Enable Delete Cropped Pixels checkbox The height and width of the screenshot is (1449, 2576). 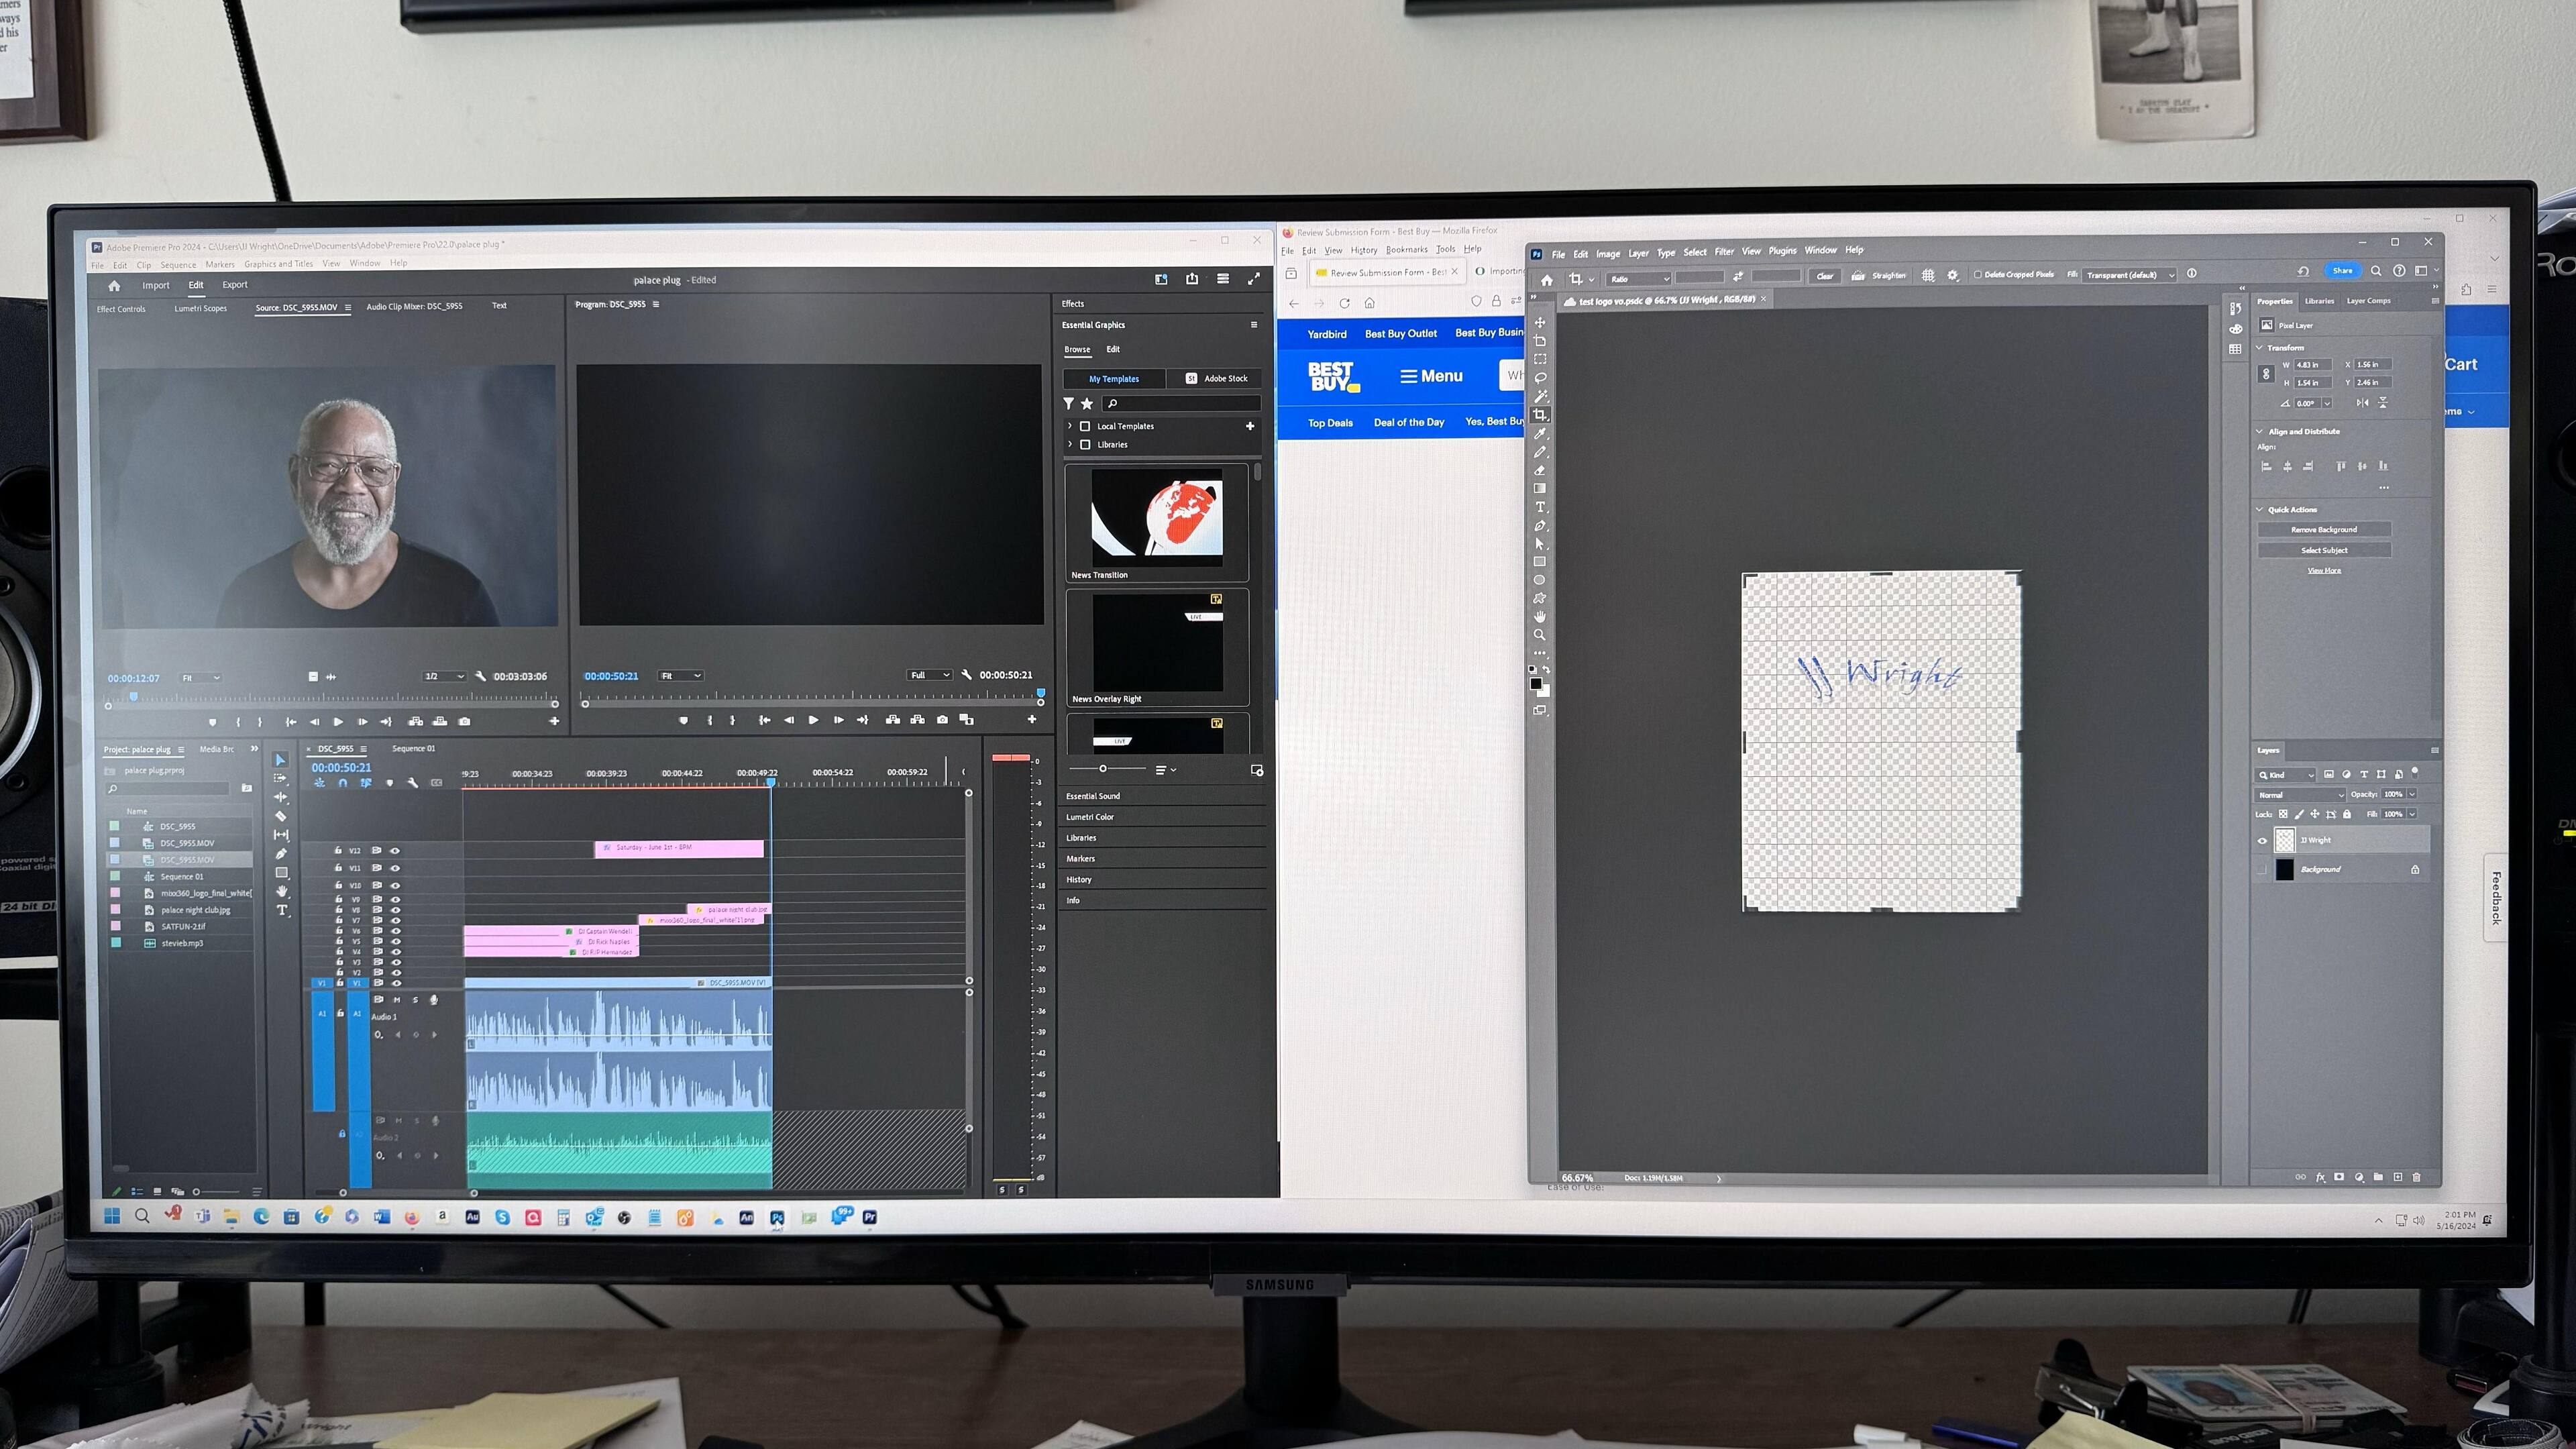[x=1977, y=275]
